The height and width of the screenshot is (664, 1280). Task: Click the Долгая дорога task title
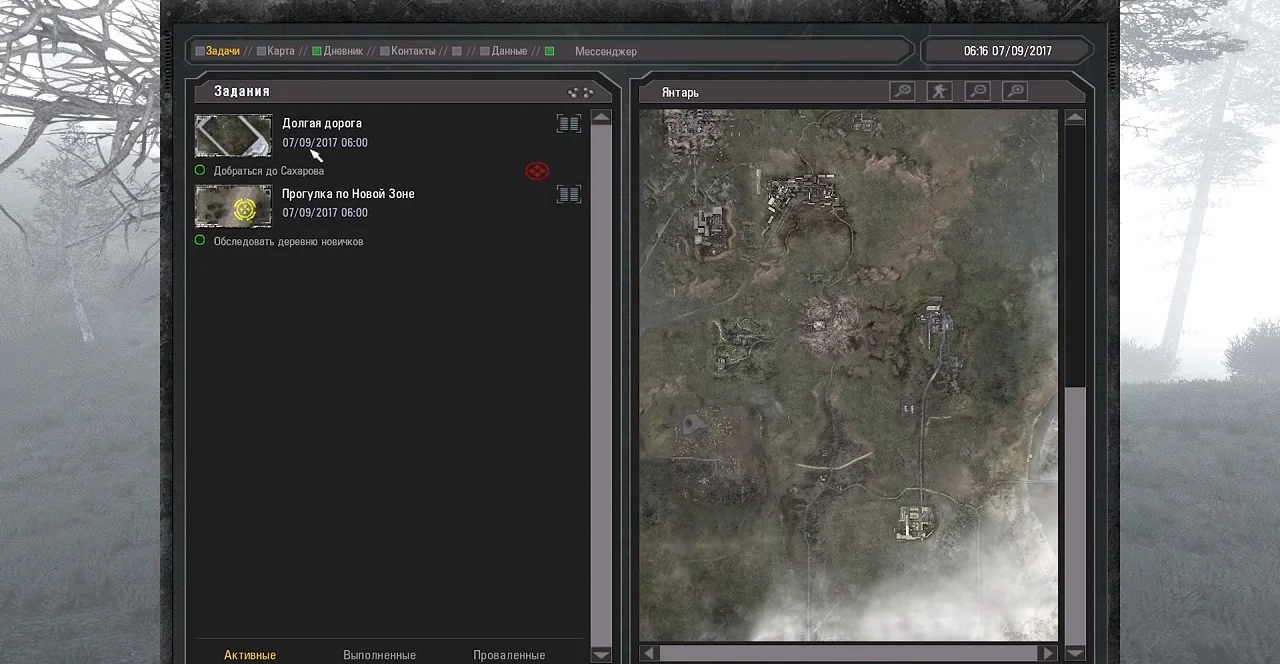coord(322,123)
